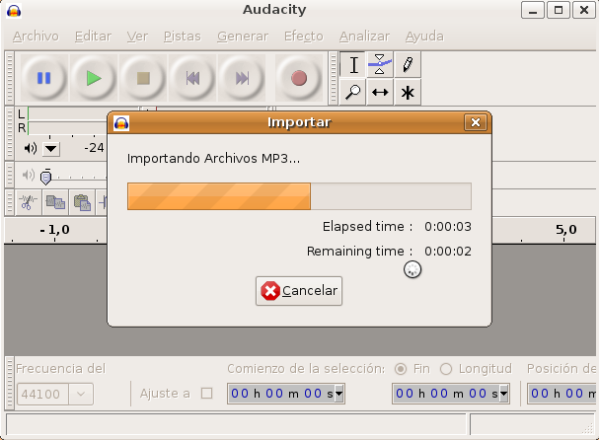Select the Envelope tool
The width and height of the screenshot is (600, 440).
380,65
